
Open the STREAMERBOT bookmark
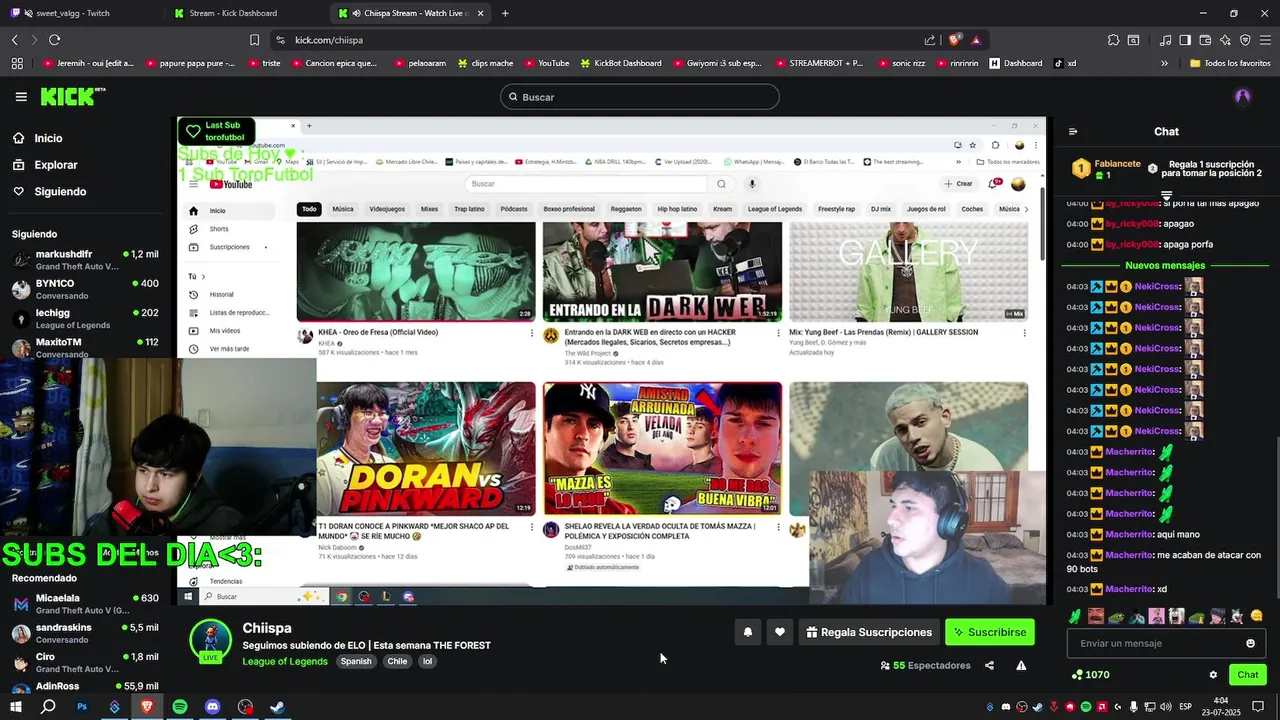click(818, 63)
